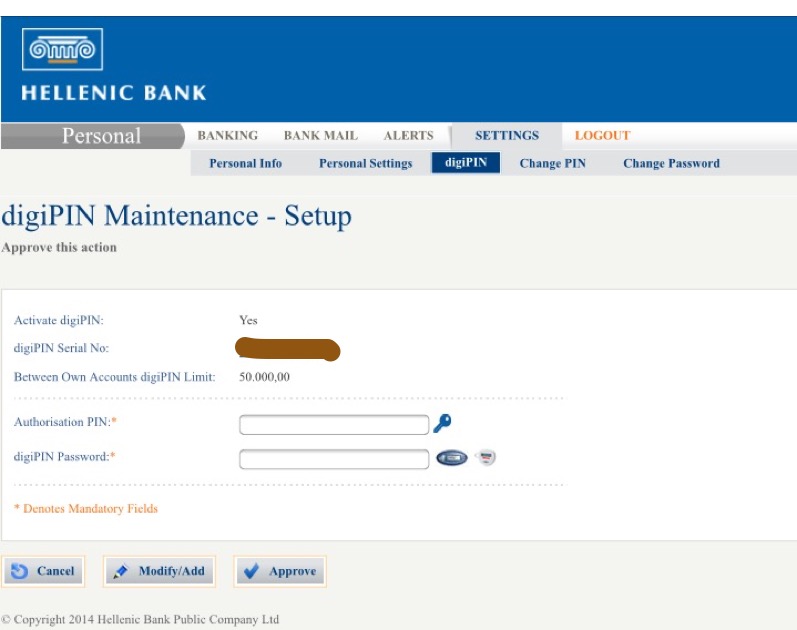Select the Settings tab
Viewport: 797px width, 630px height.
tap(506, 136)
